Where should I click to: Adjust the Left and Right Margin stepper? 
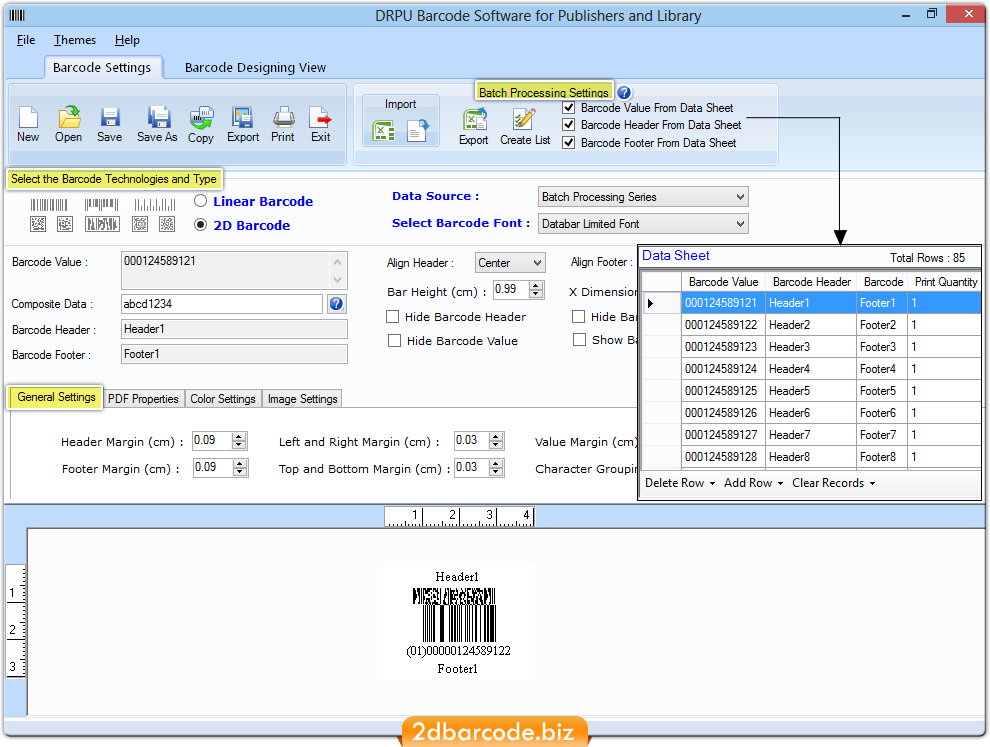point(496,441)
